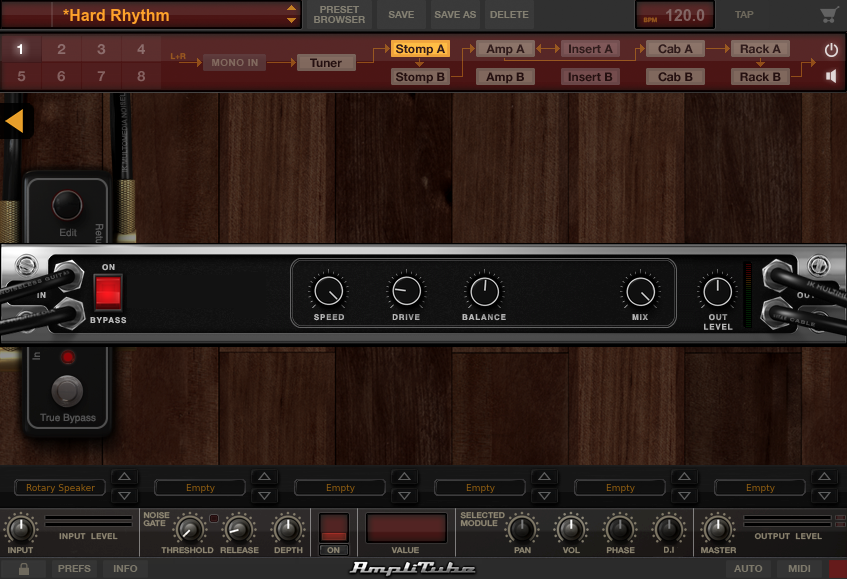Image resolution: width=847 pixels, height=579 pixels.
Task: Open the Insert B module
Action: click(590, 77)
